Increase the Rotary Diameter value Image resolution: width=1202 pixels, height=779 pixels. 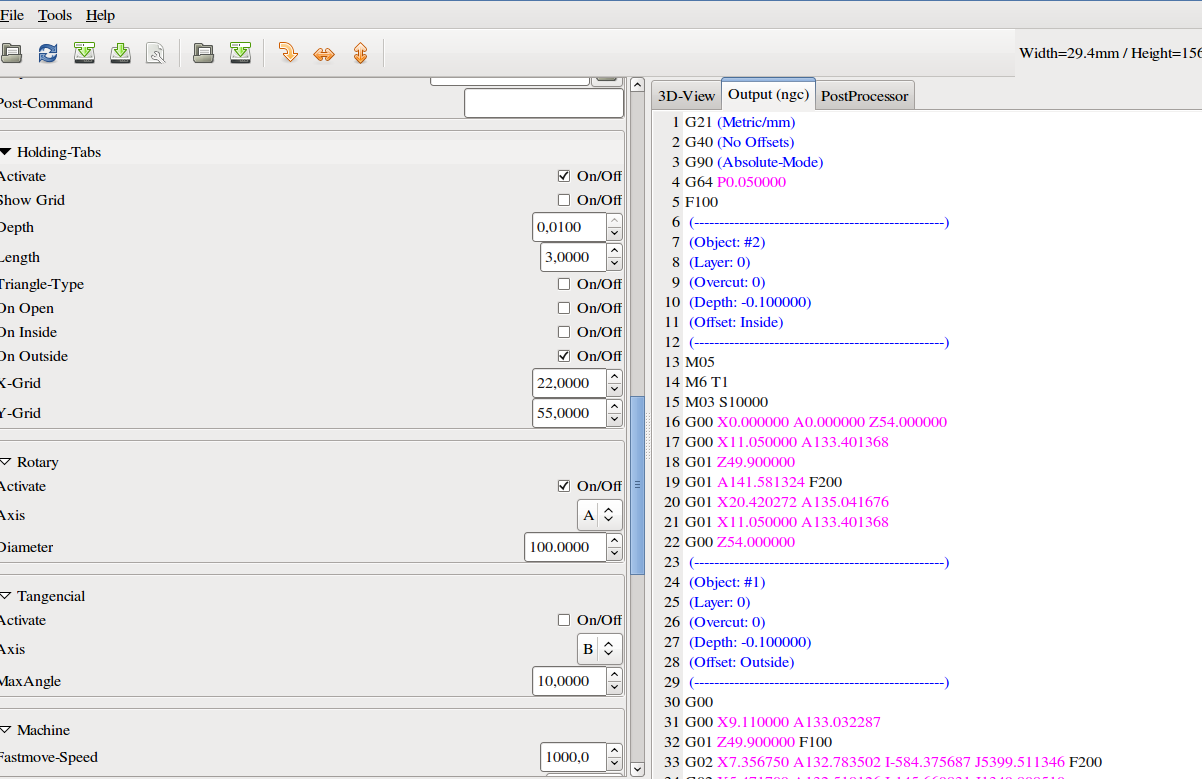click(x=615, y=540)
